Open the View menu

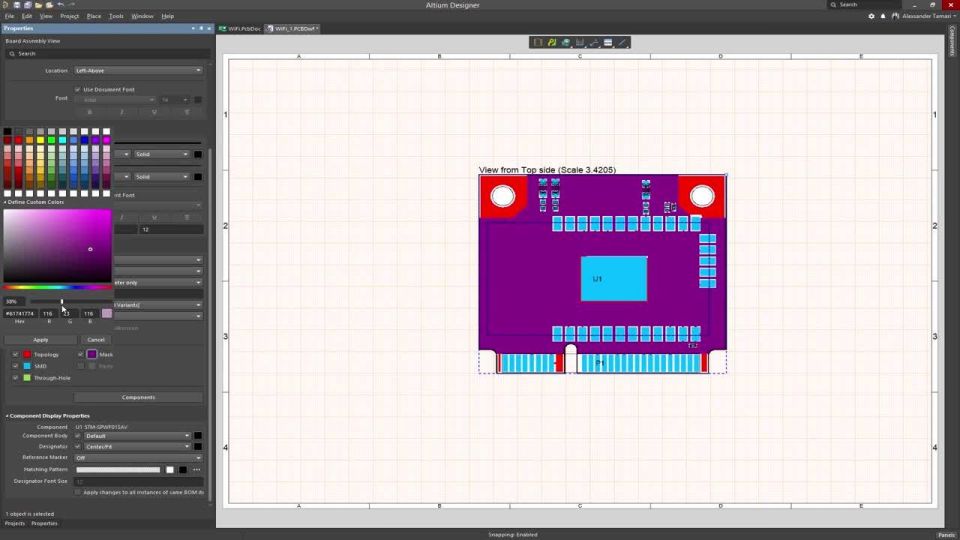point(46,16)
